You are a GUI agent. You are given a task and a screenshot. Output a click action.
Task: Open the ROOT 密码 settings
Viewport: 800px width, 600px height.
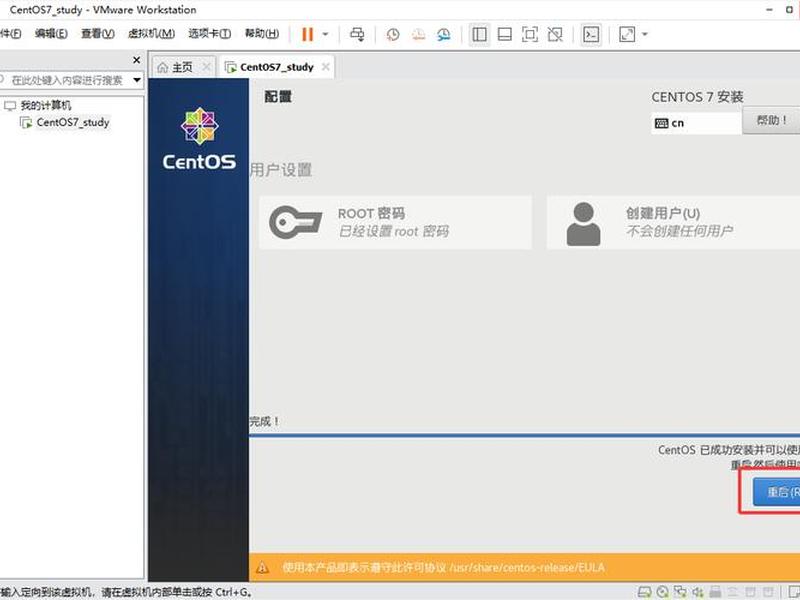395,222
